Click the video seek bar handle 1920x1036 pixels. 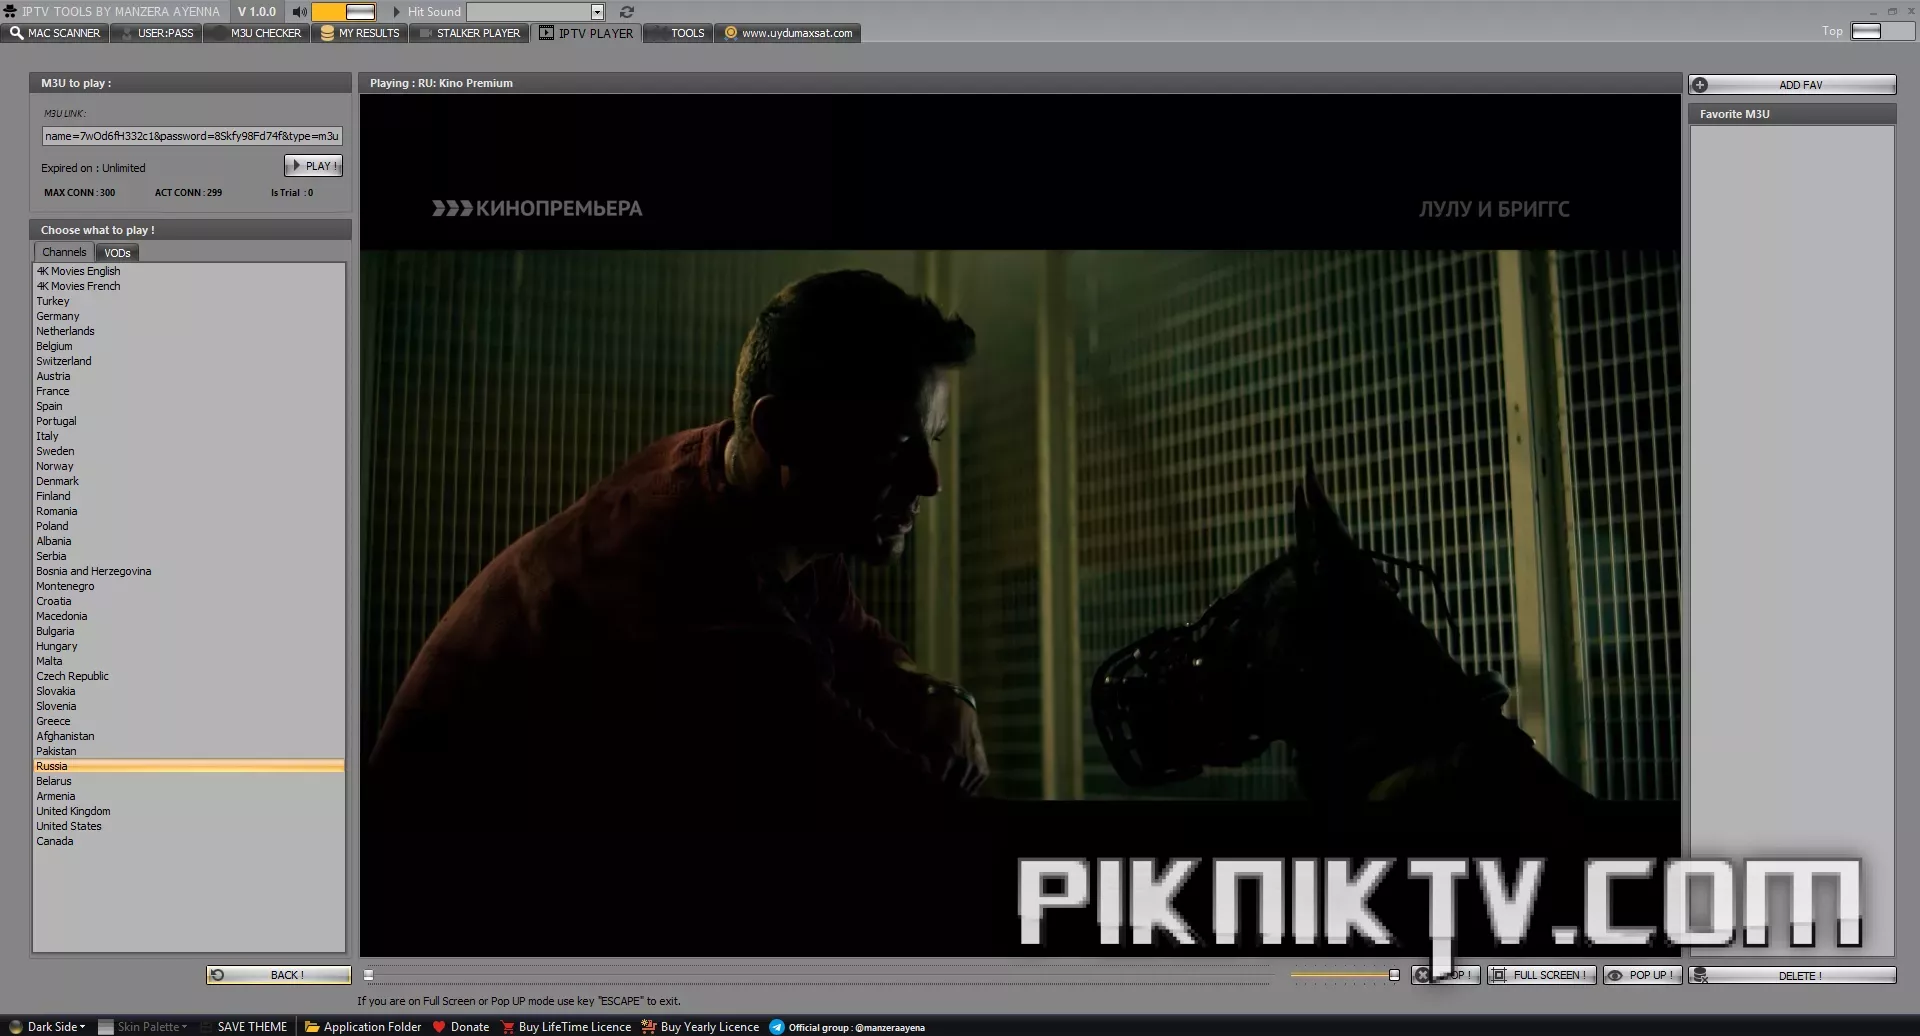click(369, 975)
